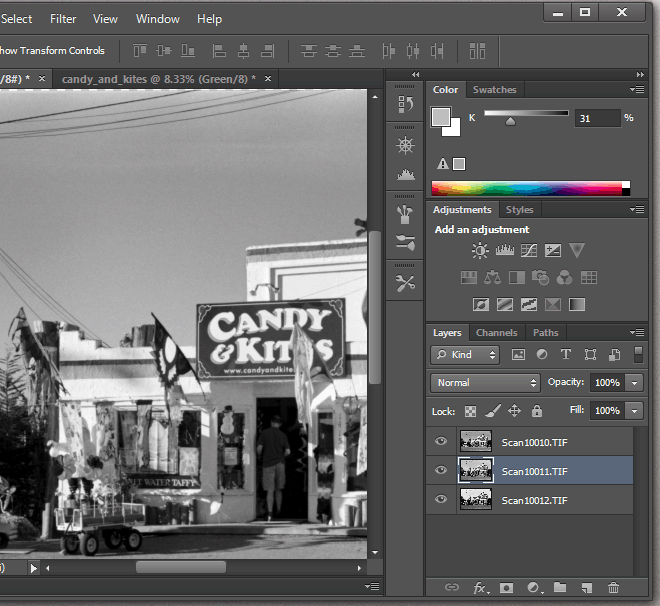Toggle lock position
The height and width of the screenshot is (606, 660).
point(514,410)
